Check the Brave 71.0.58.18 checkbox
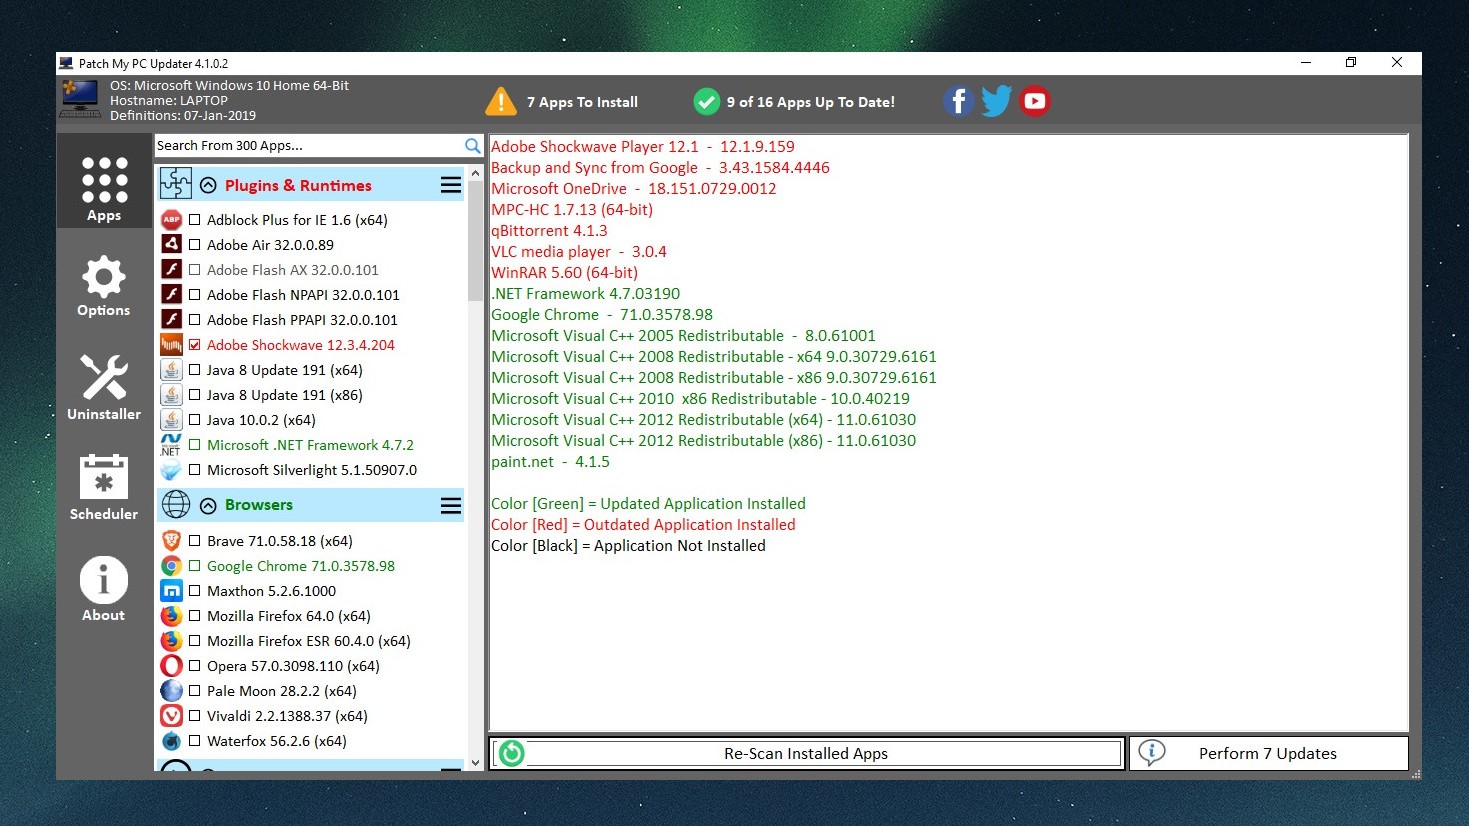The width and height of the screenshot is (1469, 826). [x=194, y=541]
